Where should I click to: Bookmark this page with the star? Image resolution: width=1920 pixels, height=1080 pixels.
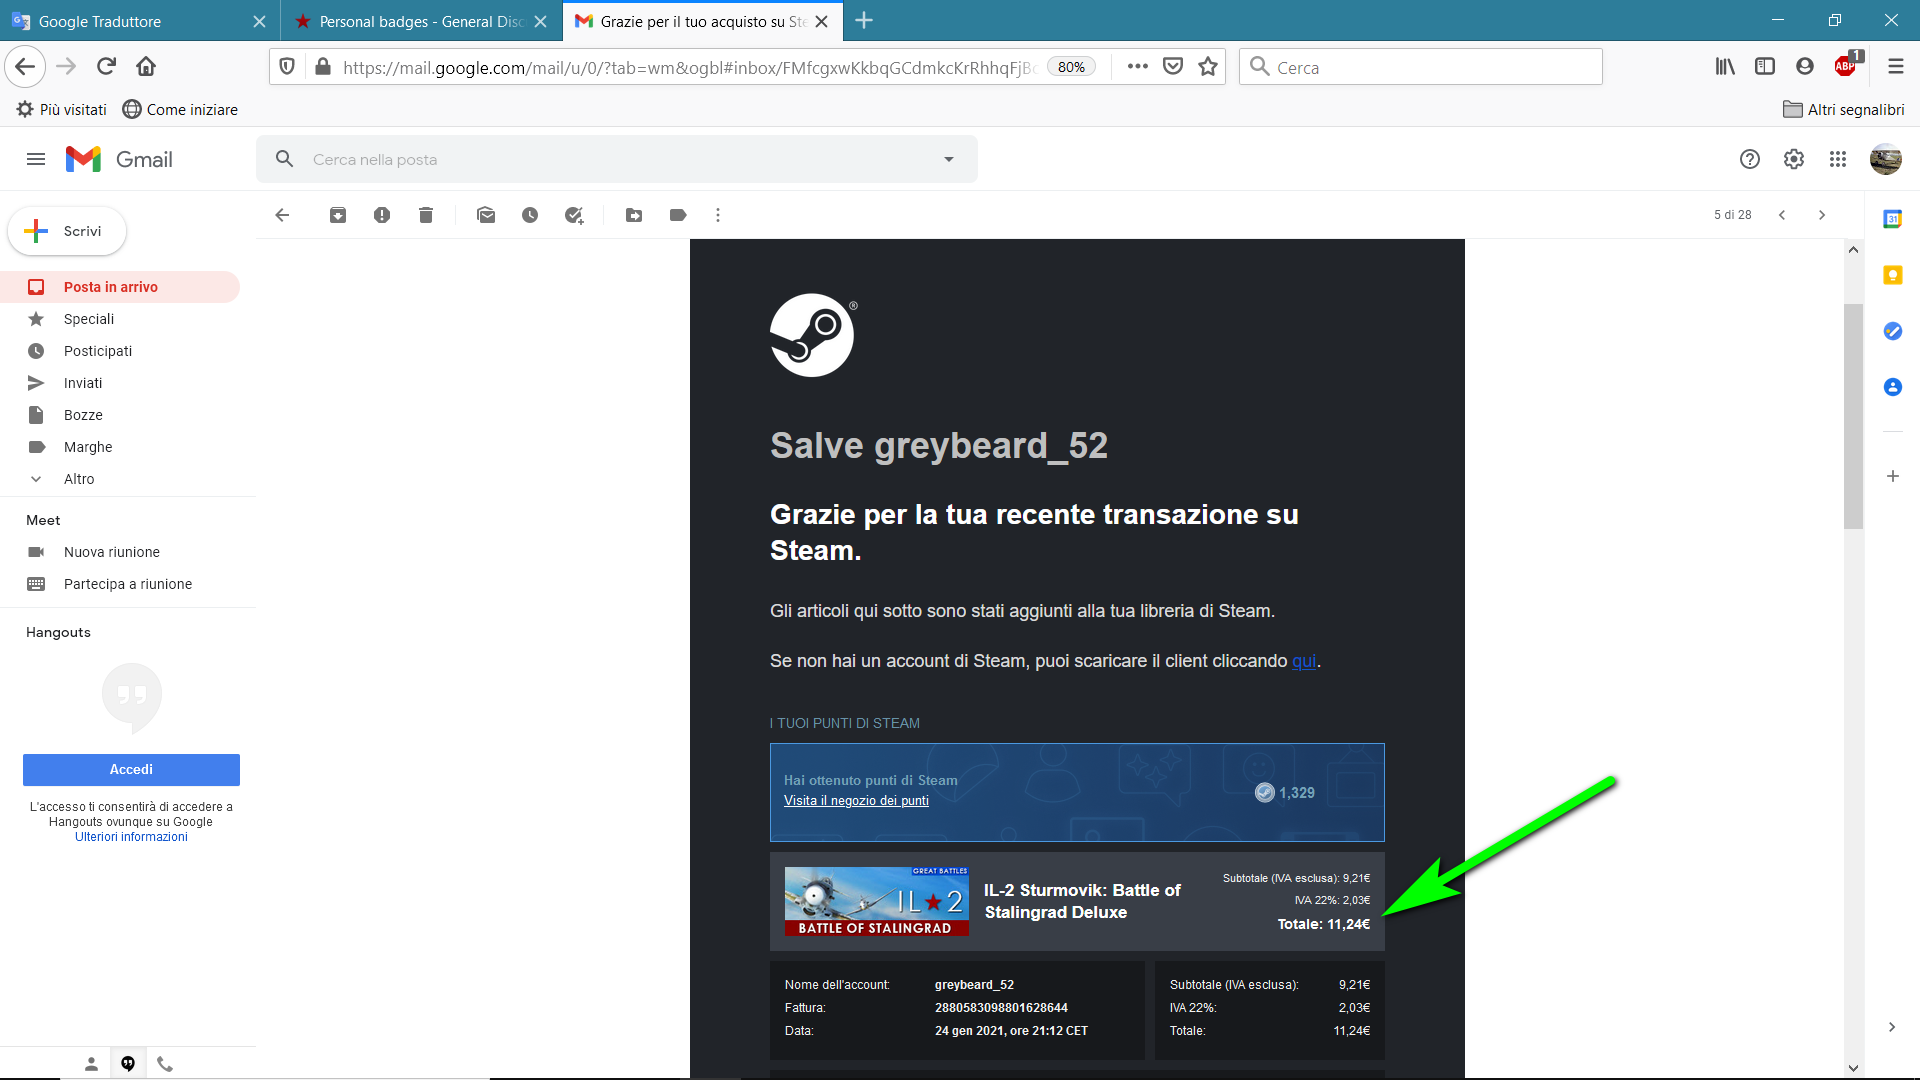tap(1208, 67)
